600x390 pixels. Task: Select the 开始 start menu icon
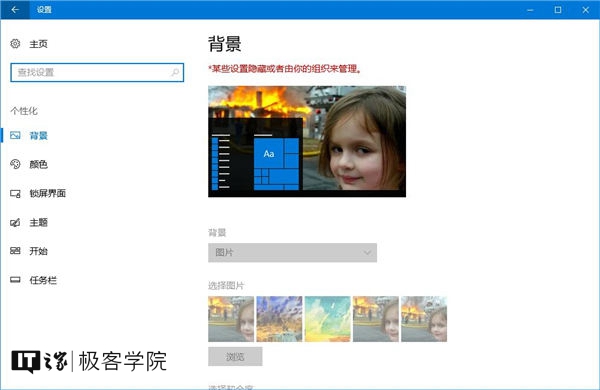15,251
